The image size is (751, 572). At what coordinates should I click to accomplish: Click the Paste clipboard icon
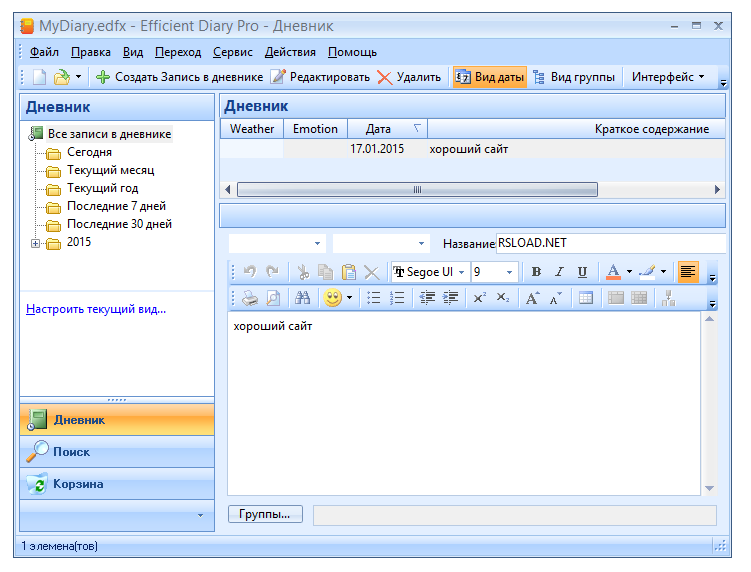349,272
